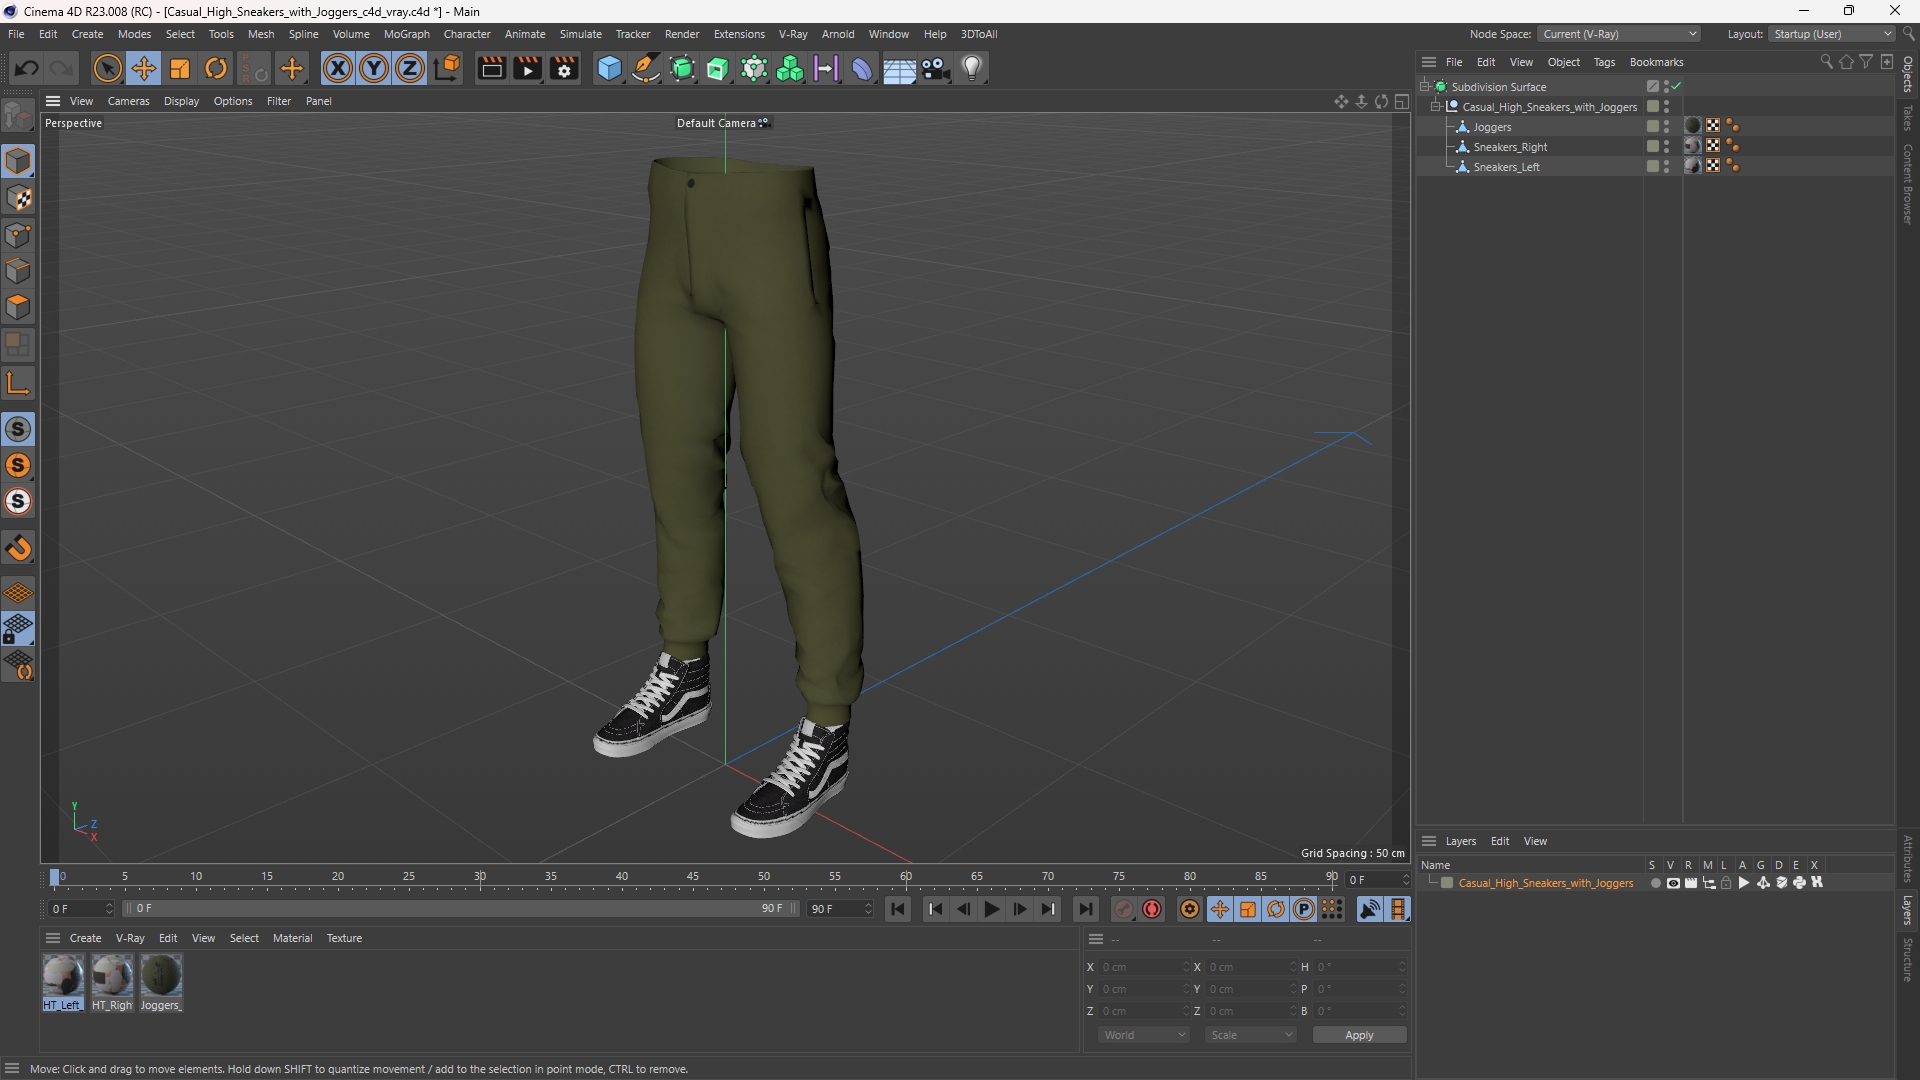Image resolution: width=1920 pixels, height=1080 pixels.
Task: Select Sneakers_Right object in tree
Action: pyautogui.click(x=1510, y=147)
